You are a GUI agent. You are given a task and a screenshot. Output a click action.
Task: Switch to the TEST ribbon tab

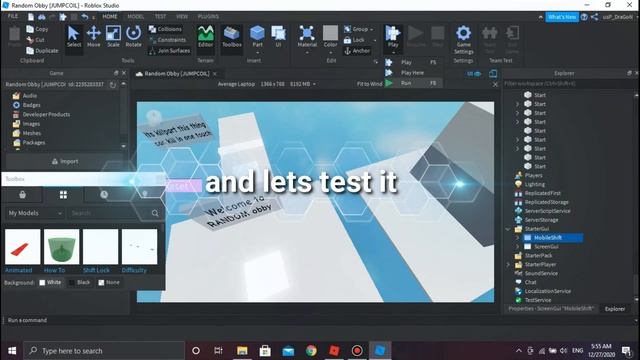pos(160,16)
